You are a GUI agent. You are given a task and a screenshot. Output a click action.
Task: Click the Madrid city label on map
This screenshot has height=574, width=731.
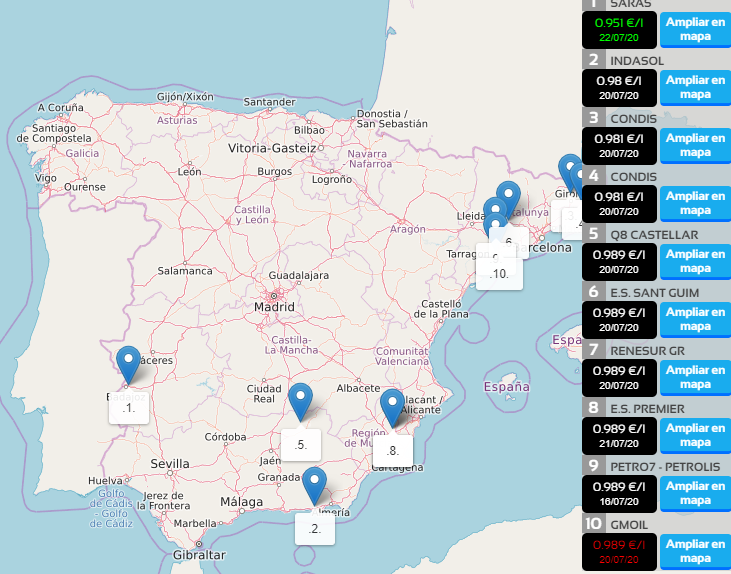pyautogui.click(x=273, y=307)
